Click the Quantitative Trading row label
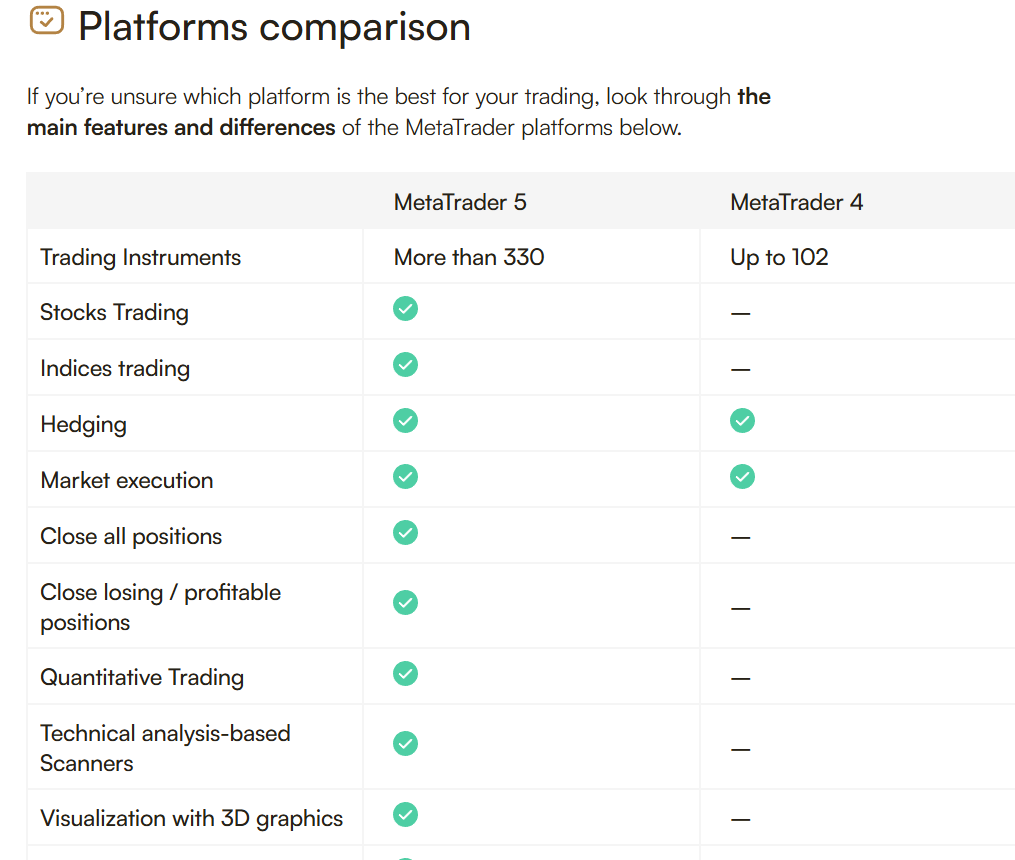 (142, 678)
